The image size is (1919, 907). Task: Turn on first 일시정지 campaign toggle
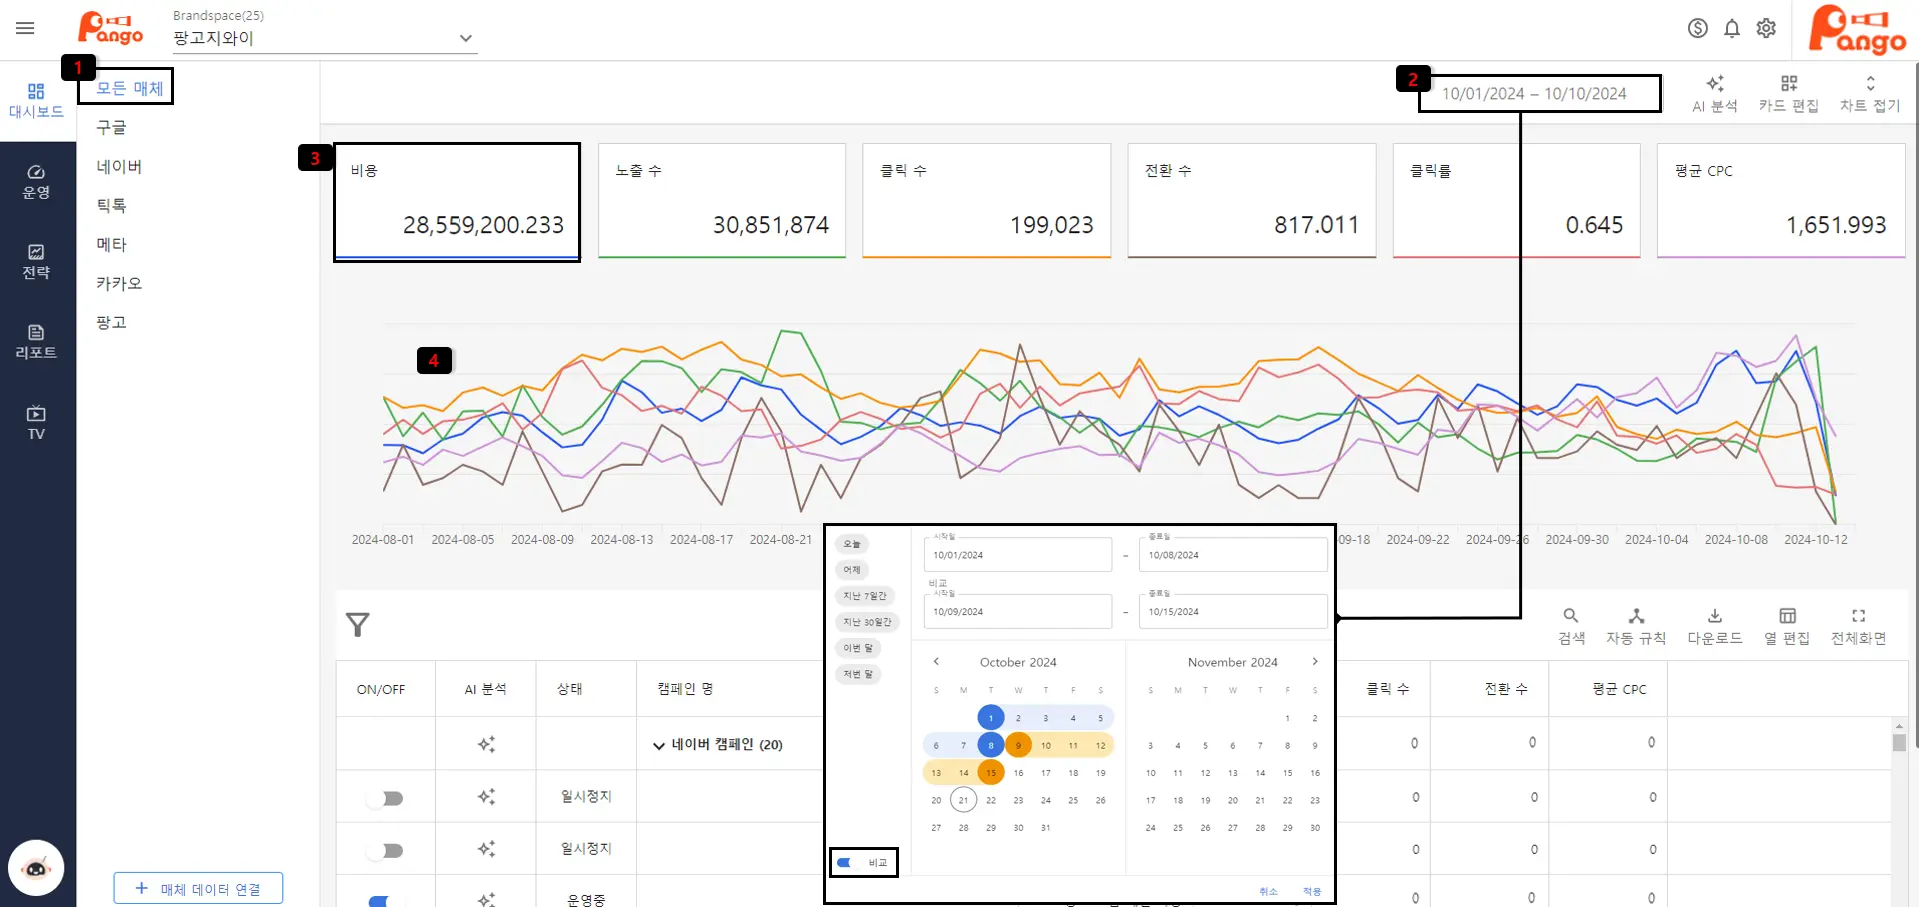click(x=385, y=798)
